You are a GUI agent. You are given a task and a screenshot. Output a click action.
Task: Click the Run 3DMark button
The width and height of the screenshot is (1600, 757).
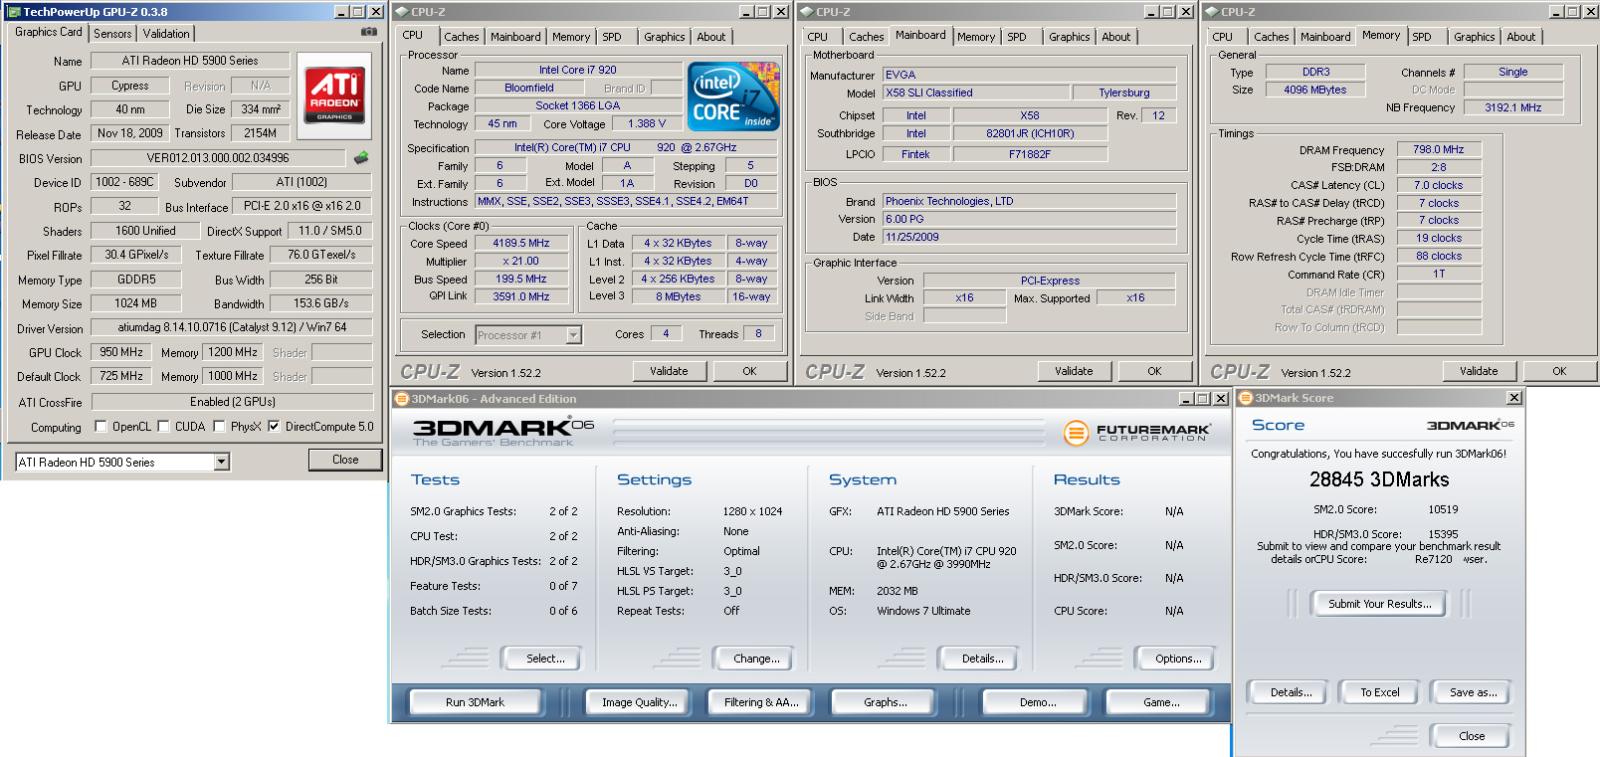click(x=475, y=702)
